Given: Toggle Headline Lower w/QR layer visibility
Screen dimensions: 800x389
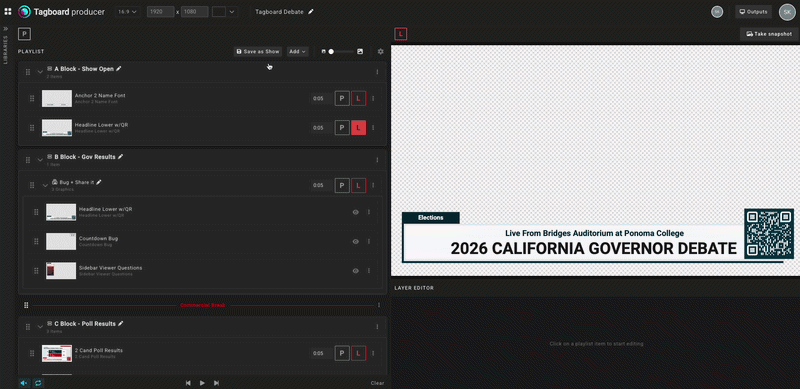Looking at the screenshot, I should (x=356, y=212).
